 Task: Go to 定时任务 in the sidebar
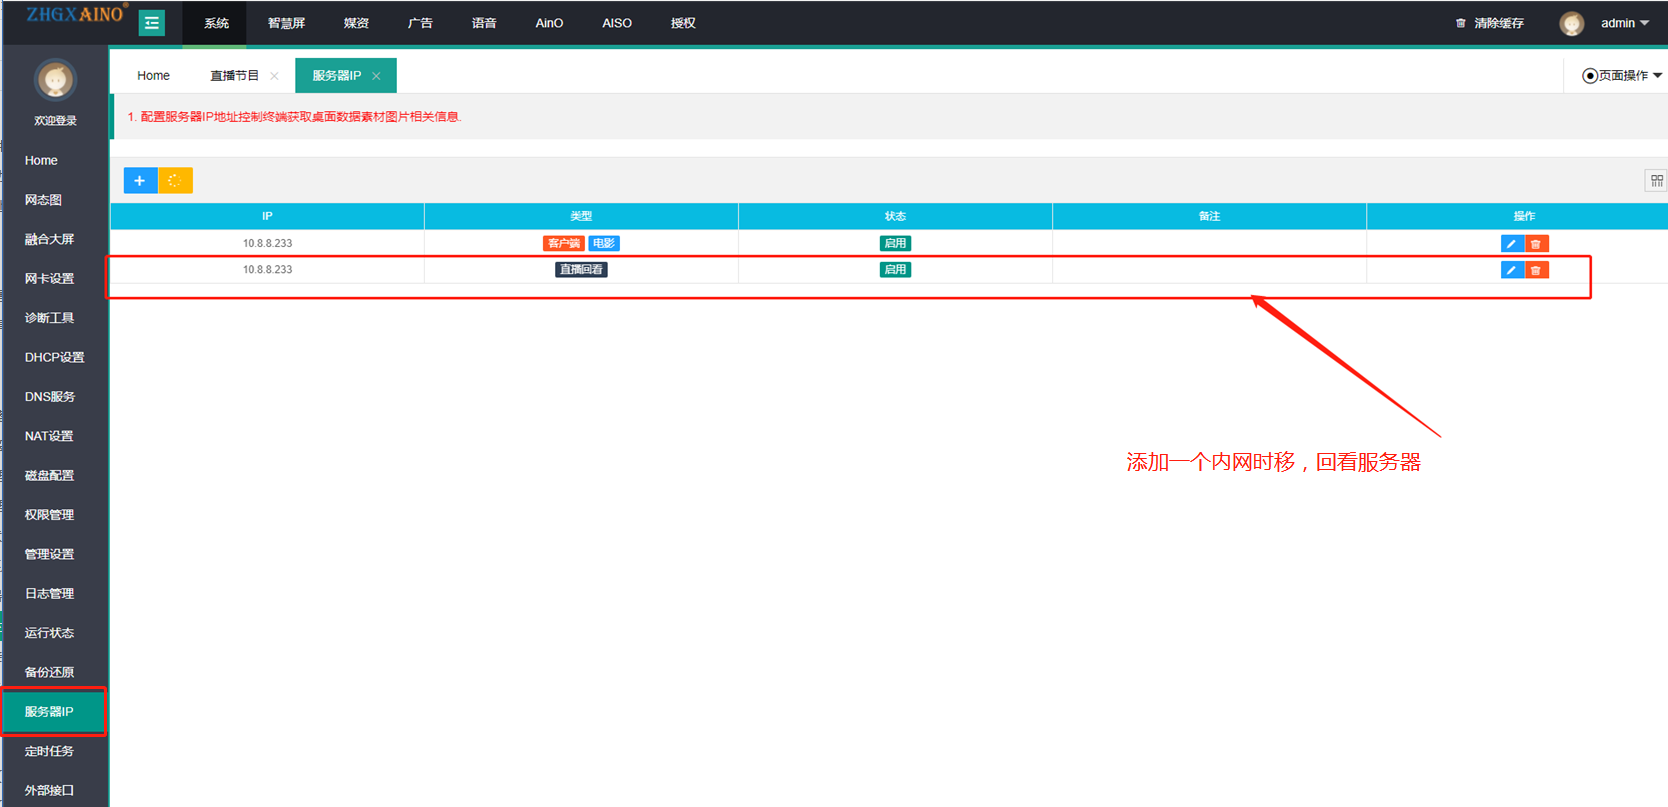[49, 751]
